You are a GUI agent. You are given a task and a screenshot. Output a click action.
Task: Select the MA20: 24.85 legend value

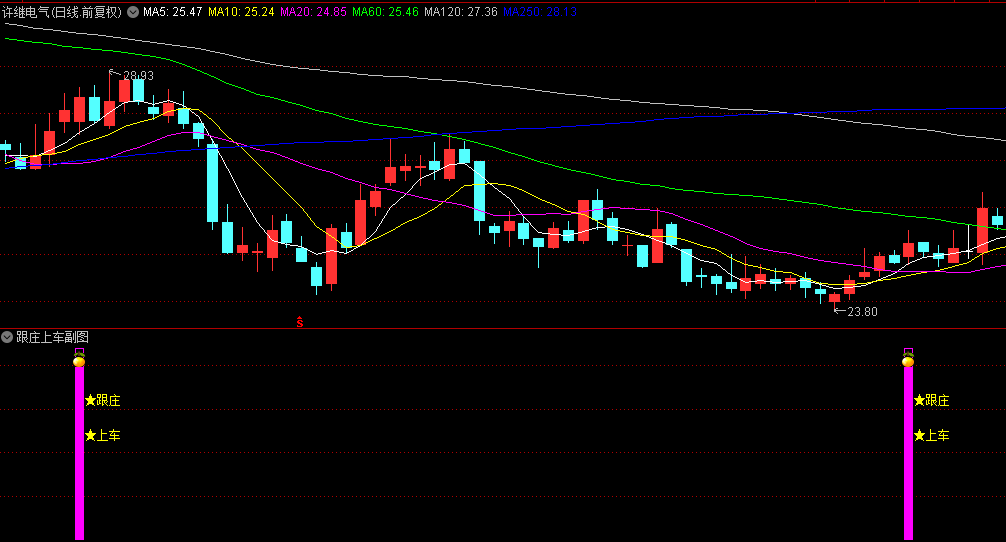(x=314, y=12)
